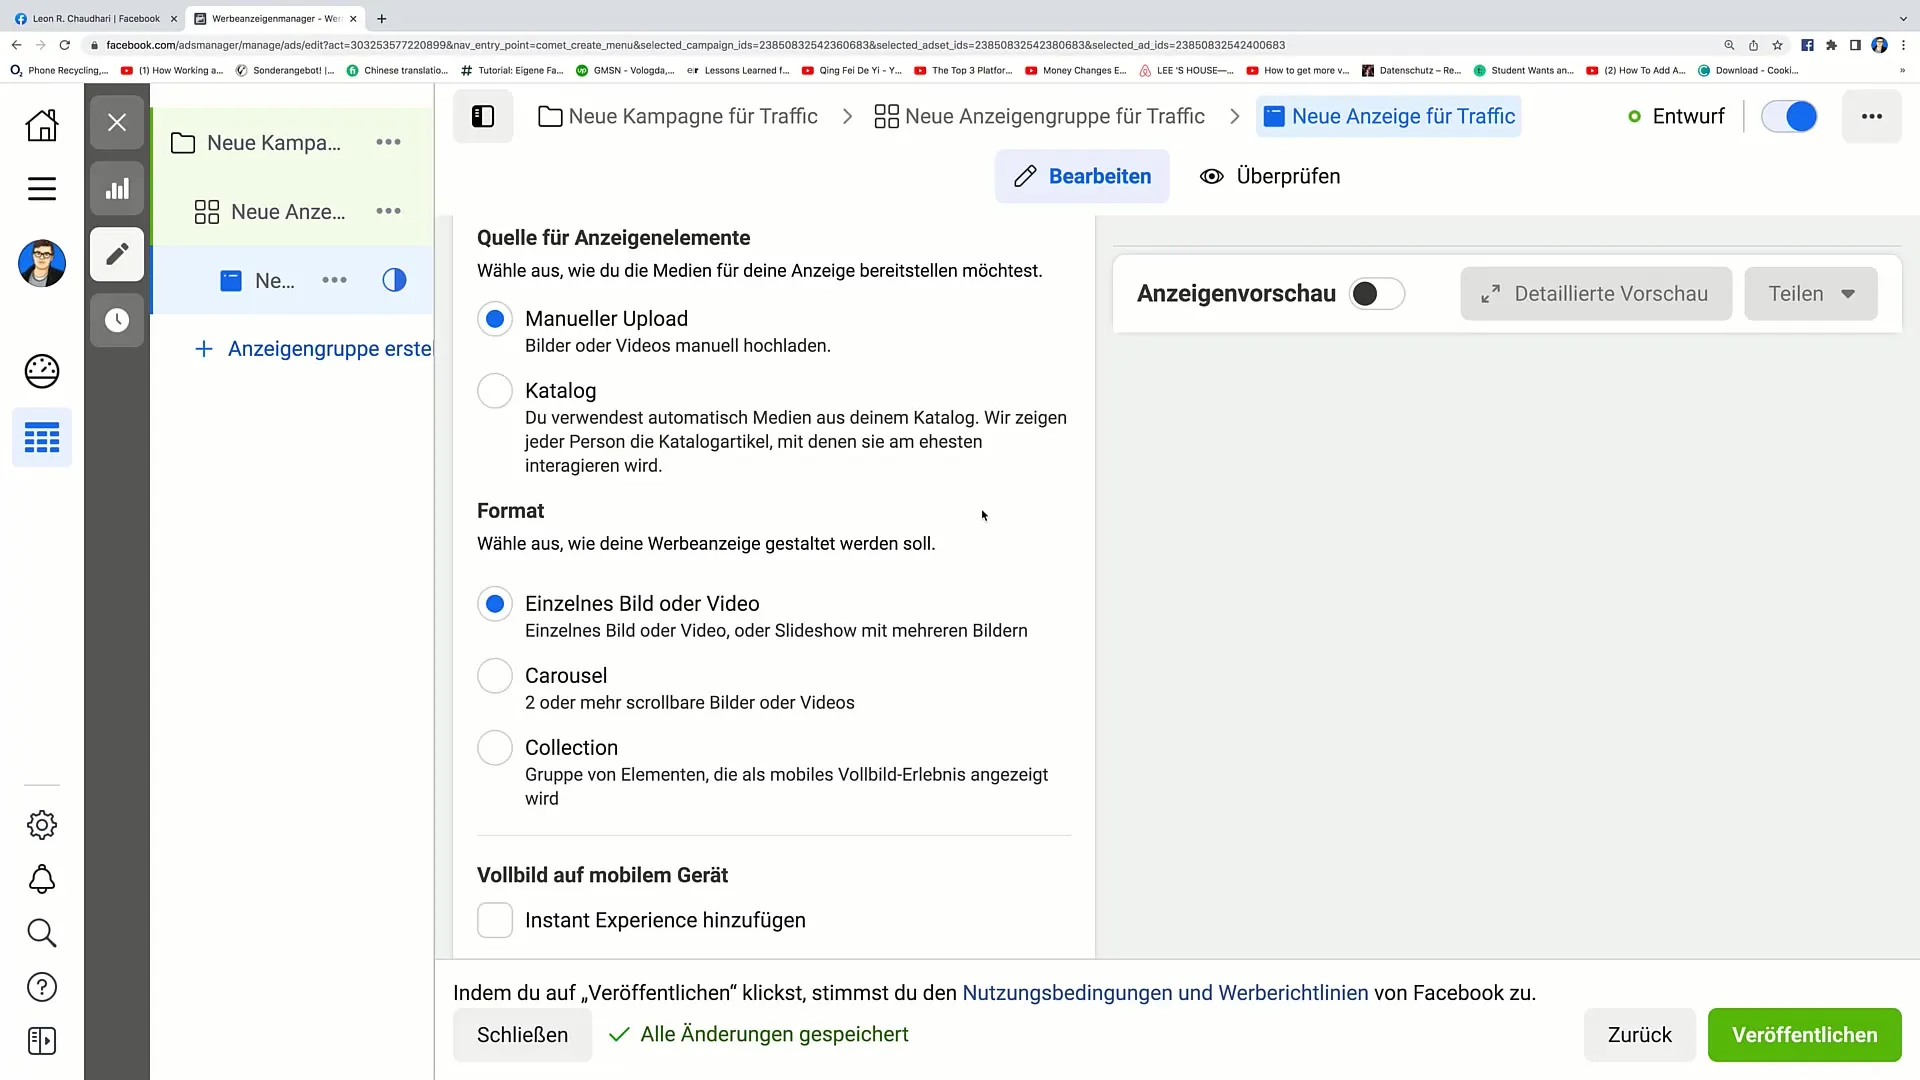
Task: Switch to Überprüfen tab
Action: click(1270, 176)
